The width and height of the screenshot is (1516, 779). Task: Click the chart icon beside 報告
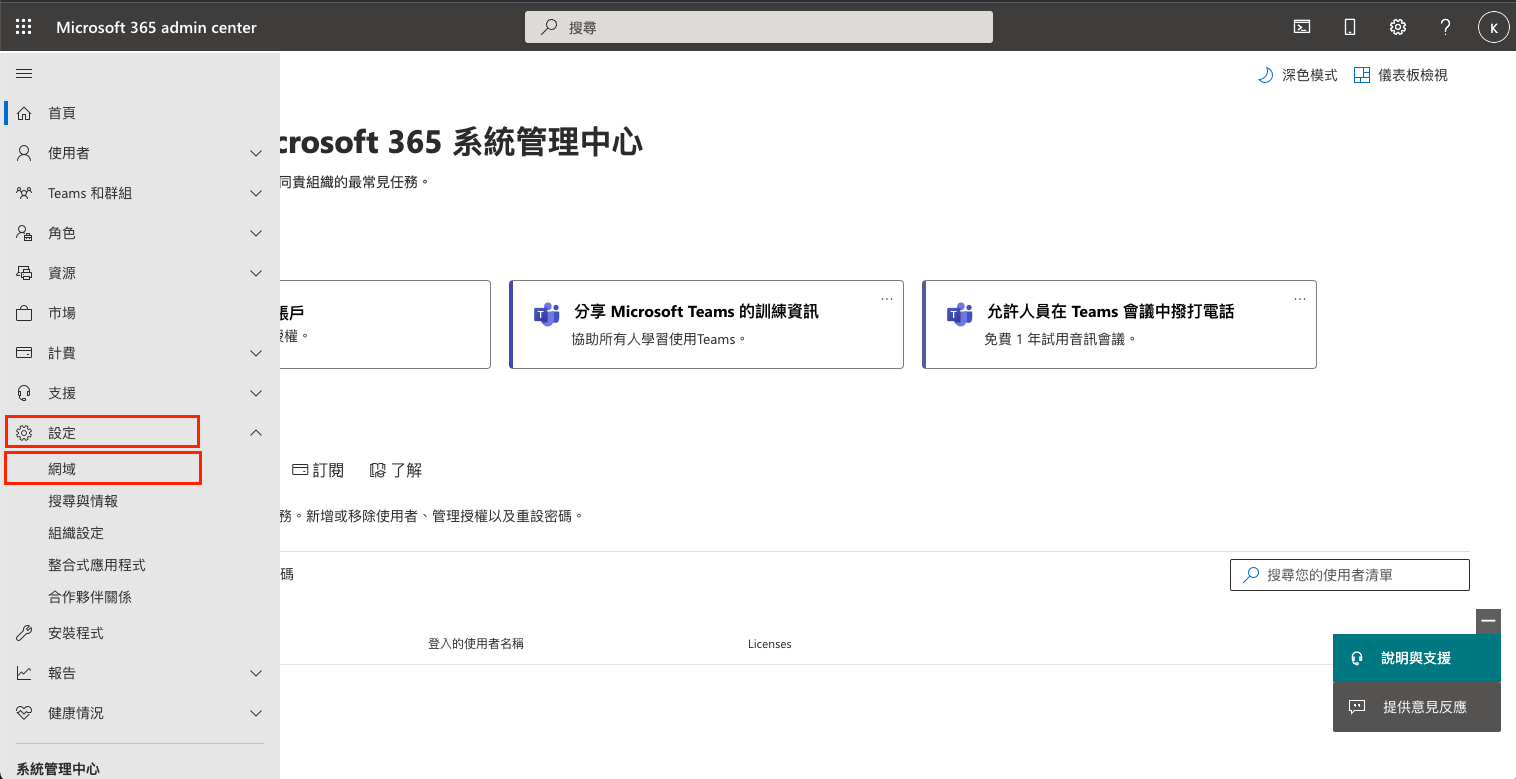pos(25,673)
